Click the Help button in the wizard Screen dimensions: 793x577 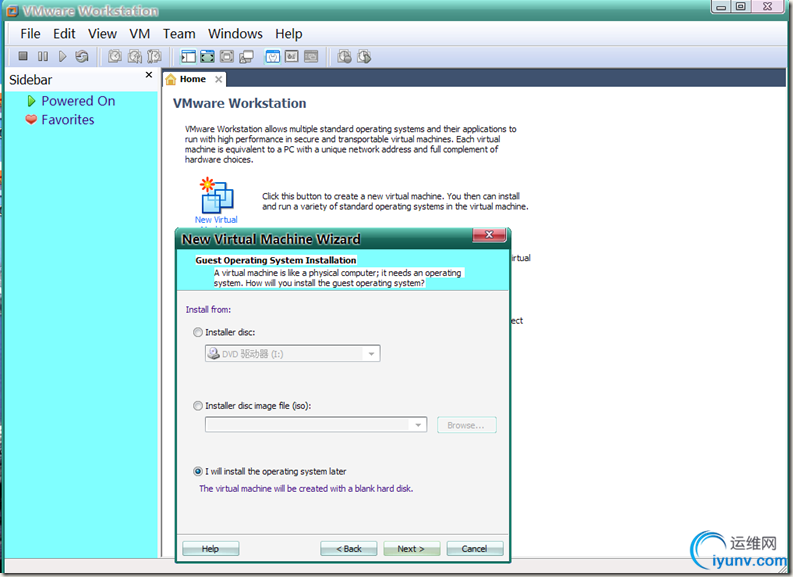(210, 549)
